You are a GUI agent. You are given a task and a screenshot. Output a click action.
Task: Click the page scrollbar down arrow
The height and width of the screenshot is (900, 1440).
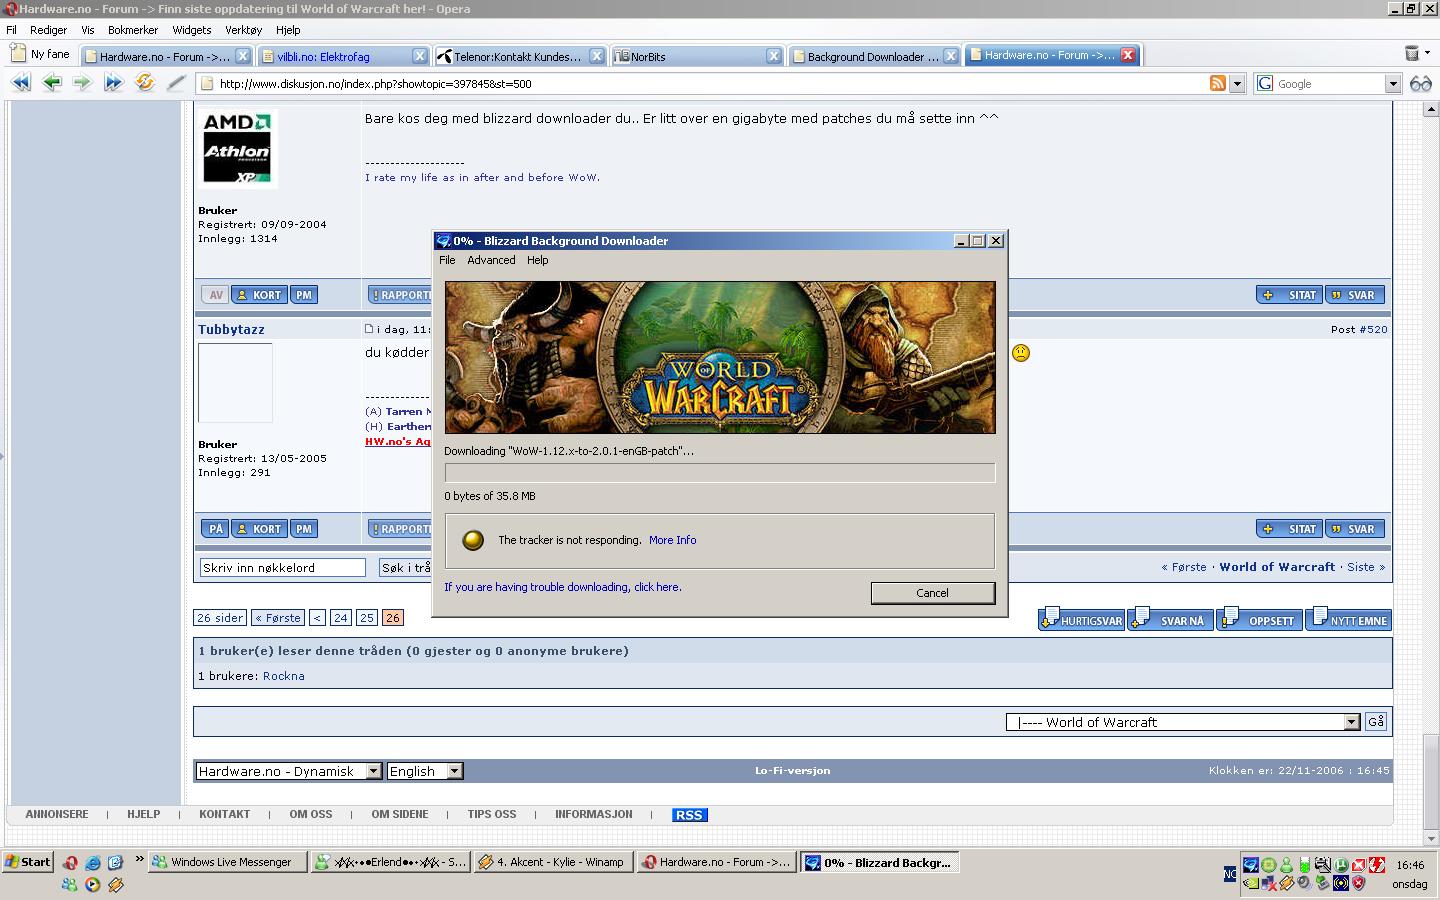tap(1431, 838)
